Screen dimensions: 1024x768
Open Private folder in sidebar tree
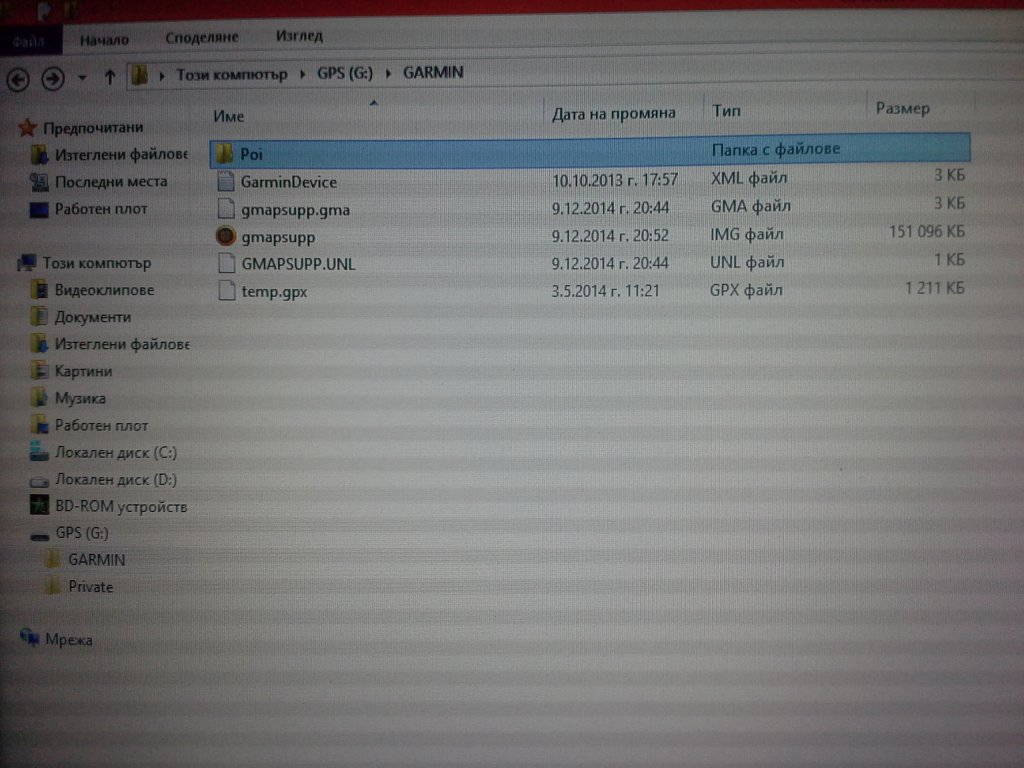pos(91,587)
